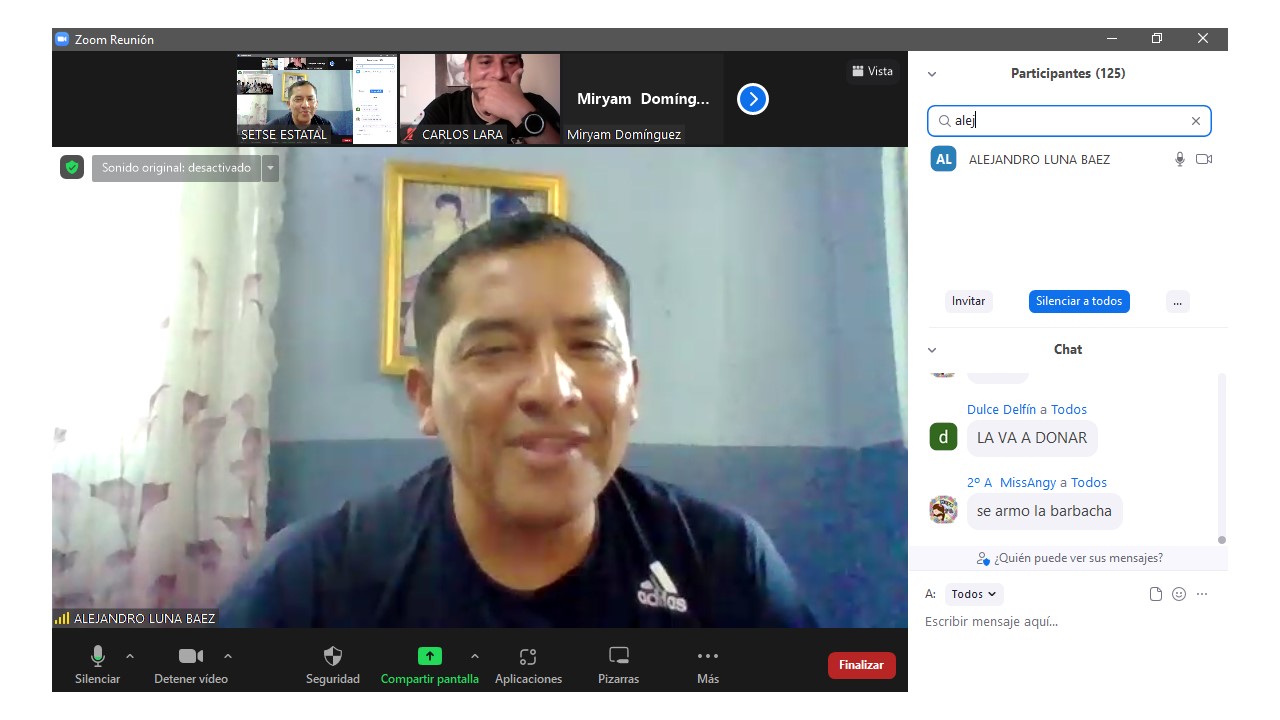Clear the participant search with X
The height and width of the screenshot is (720, 1280).
point(1195,121)
